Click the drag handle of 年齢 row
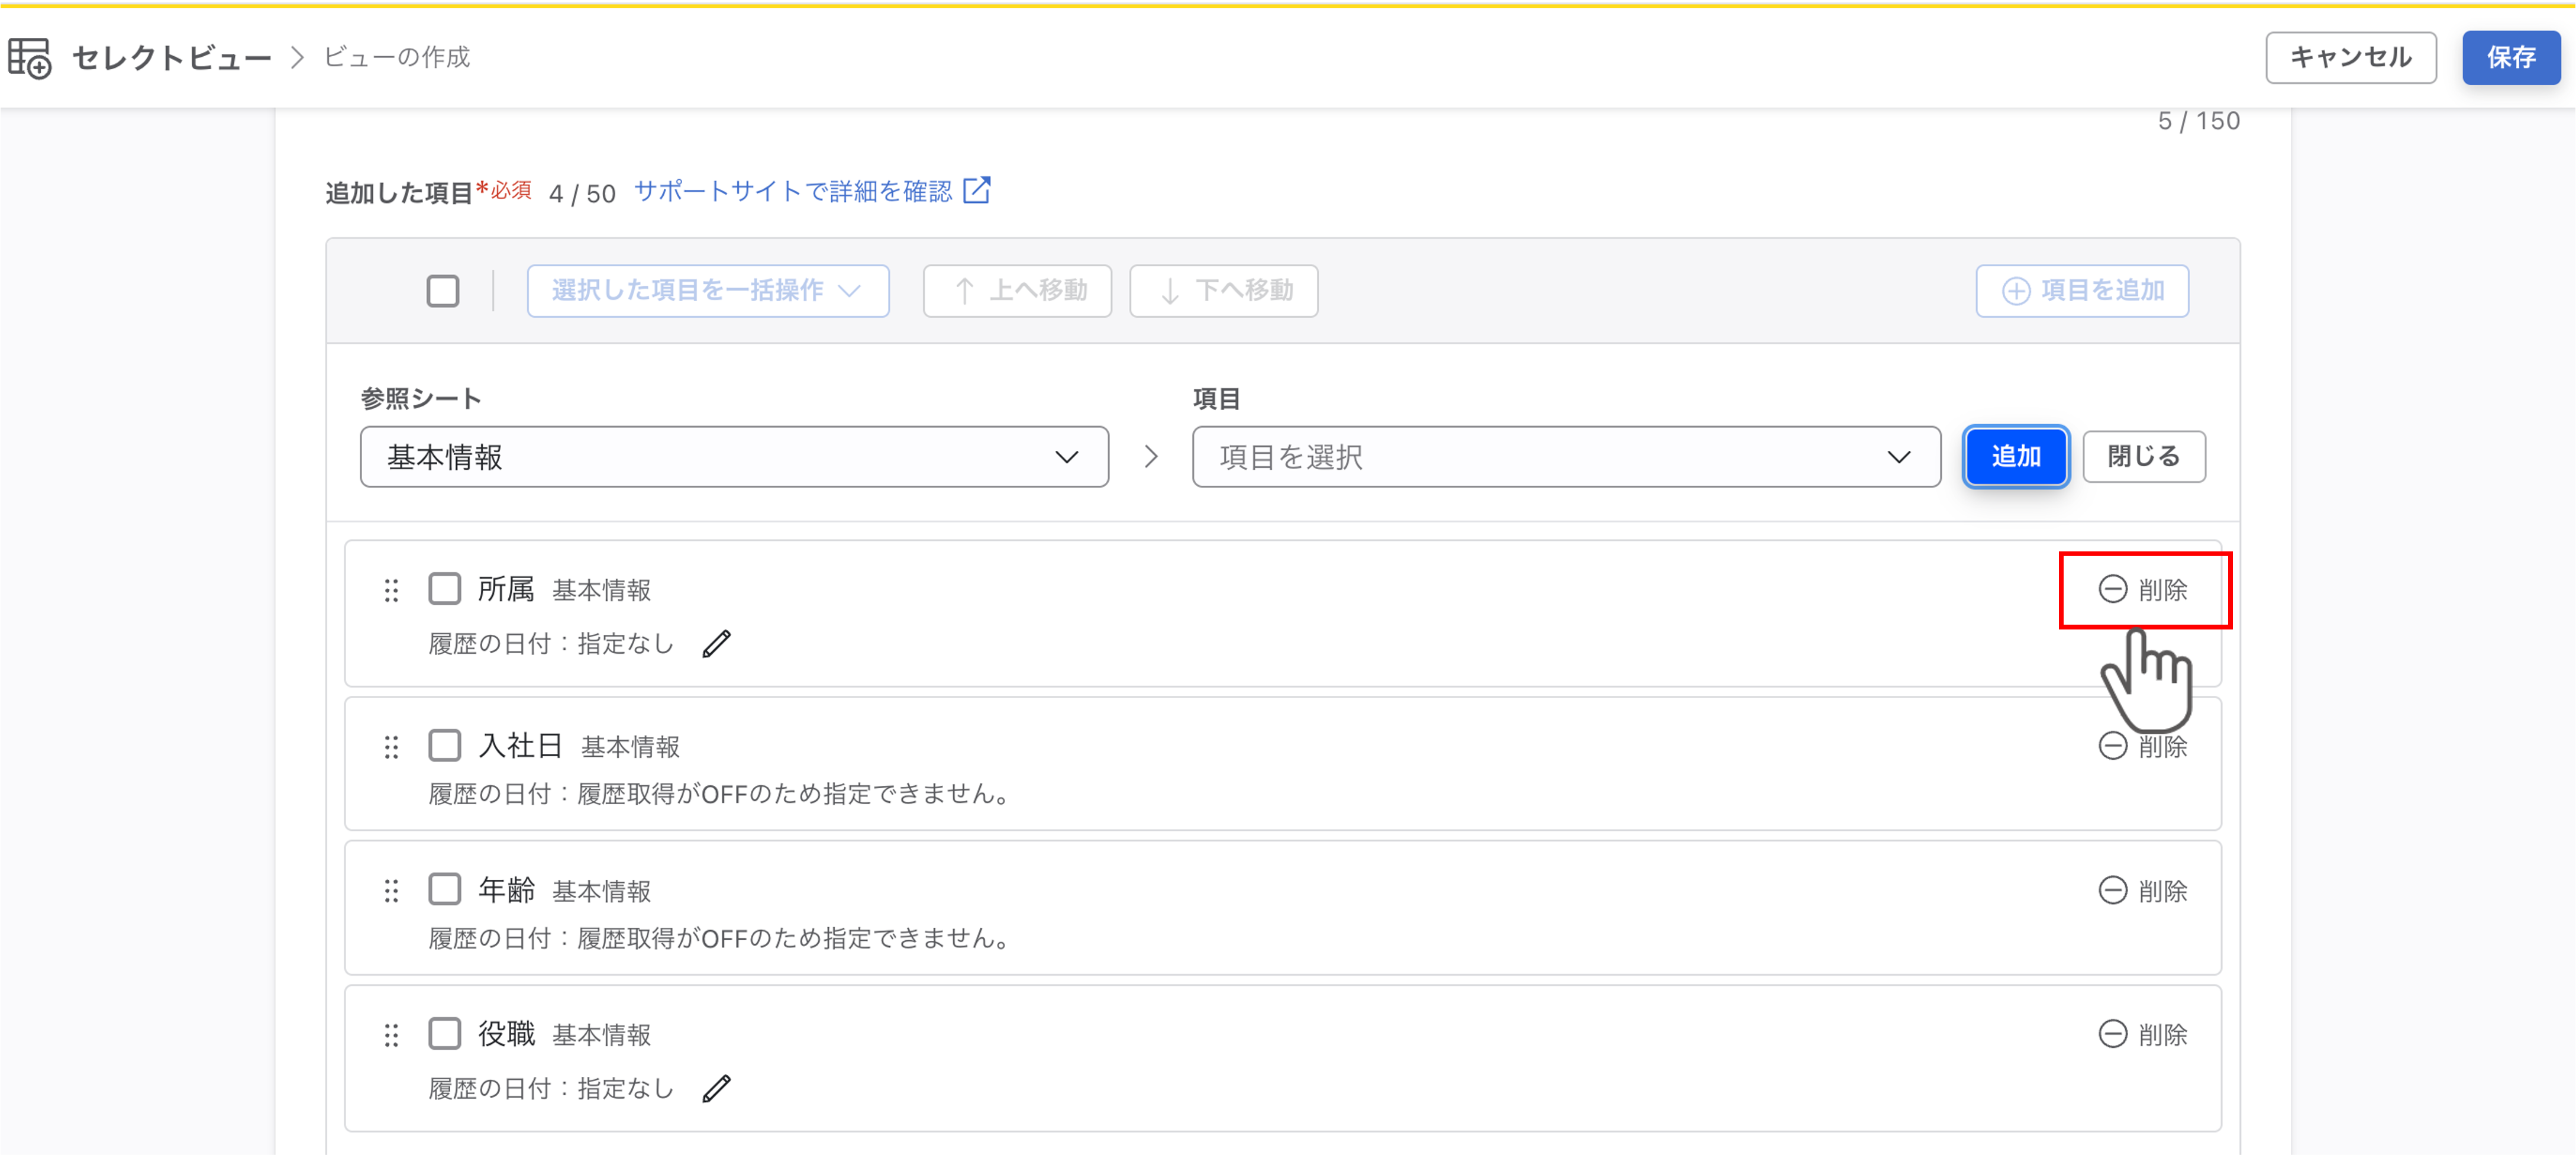Viewport: 2576px width, 1155px height. pyautogui.click(x=391, y=891)
